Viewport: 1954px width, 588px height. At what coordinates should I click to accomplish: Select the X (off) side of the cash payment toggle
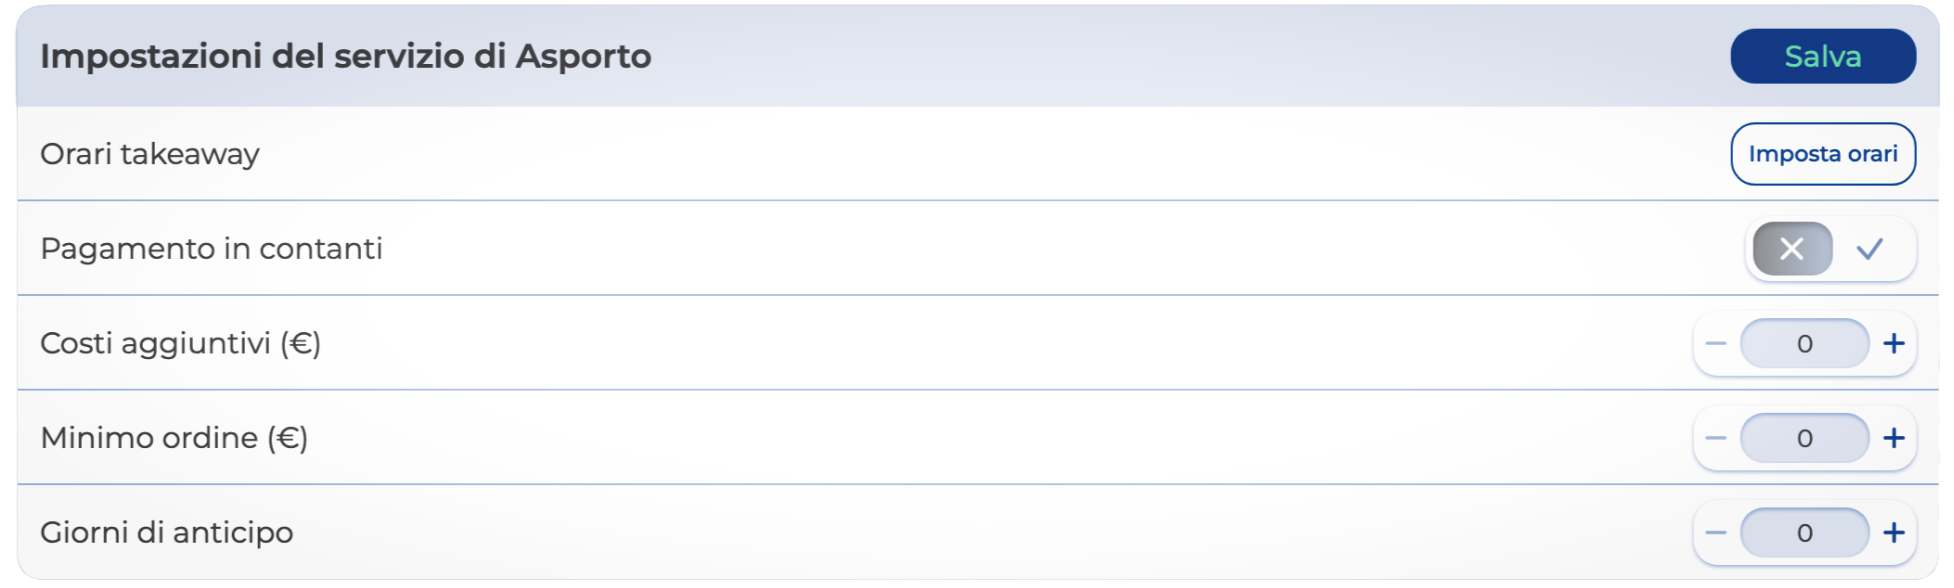[x=1792, y=249]
